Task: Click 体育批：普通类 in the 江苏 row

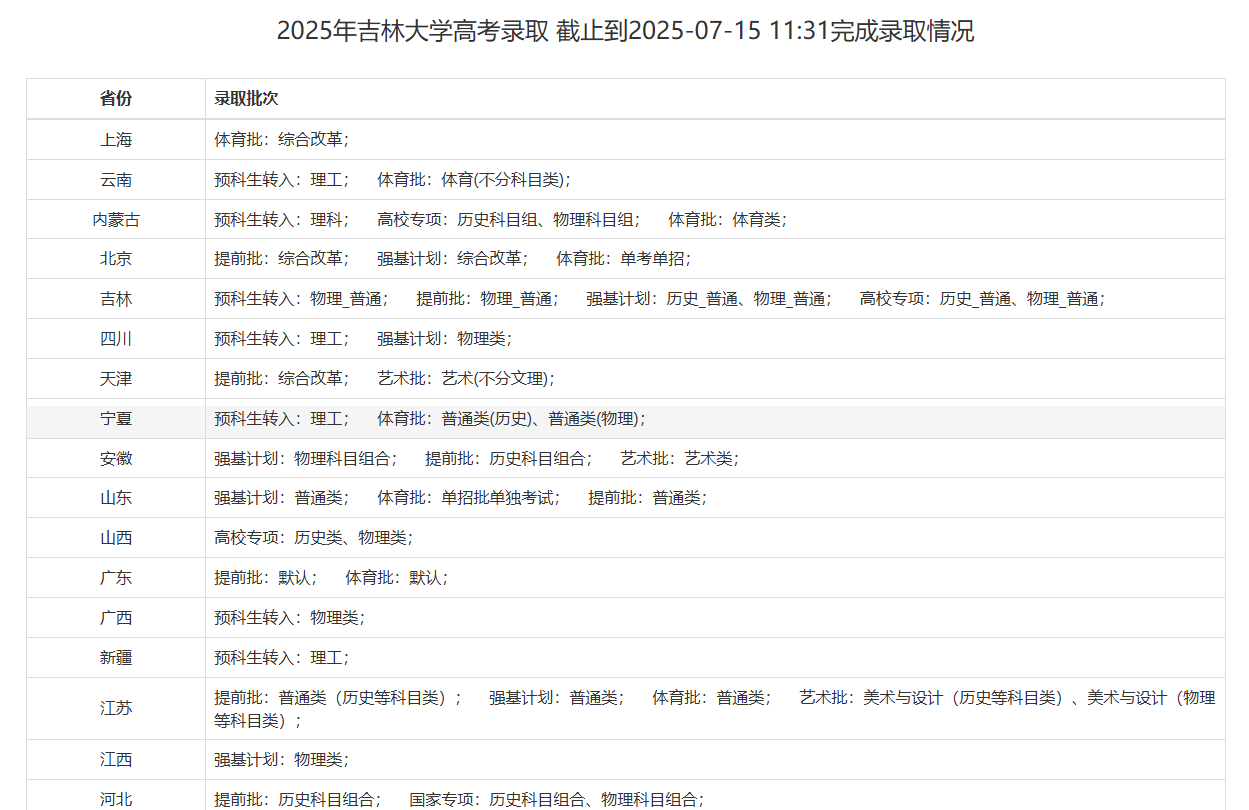Action: click(711, 698)
